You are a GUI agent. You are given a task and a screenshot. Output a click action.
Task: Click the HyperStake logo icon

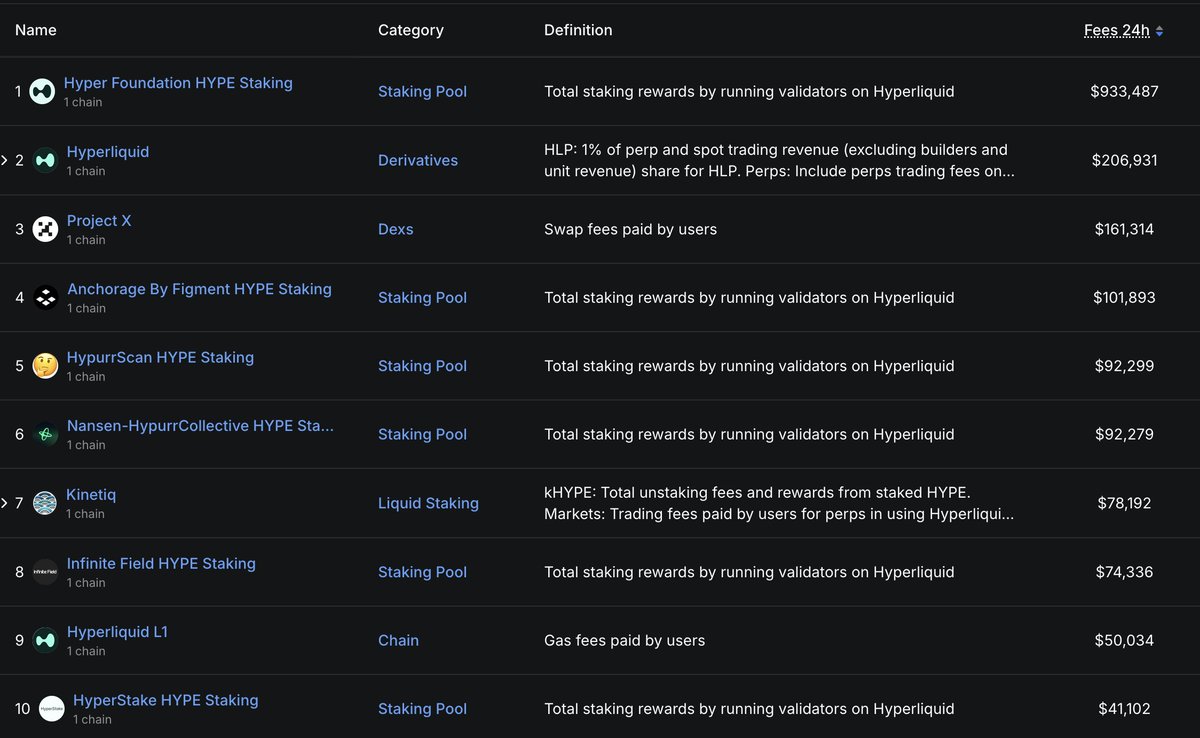pyautogui.click(x=52, y=709)
